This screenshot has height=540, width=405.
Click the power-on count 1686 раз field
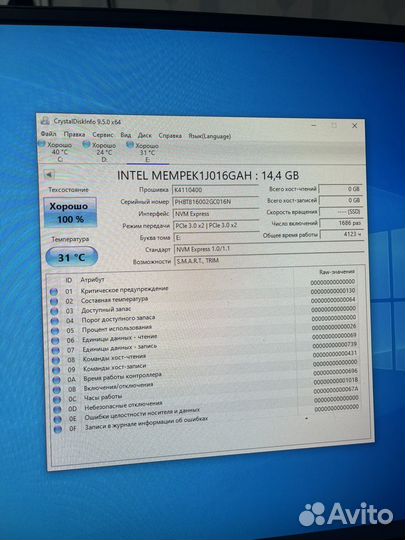coord(341,223)
